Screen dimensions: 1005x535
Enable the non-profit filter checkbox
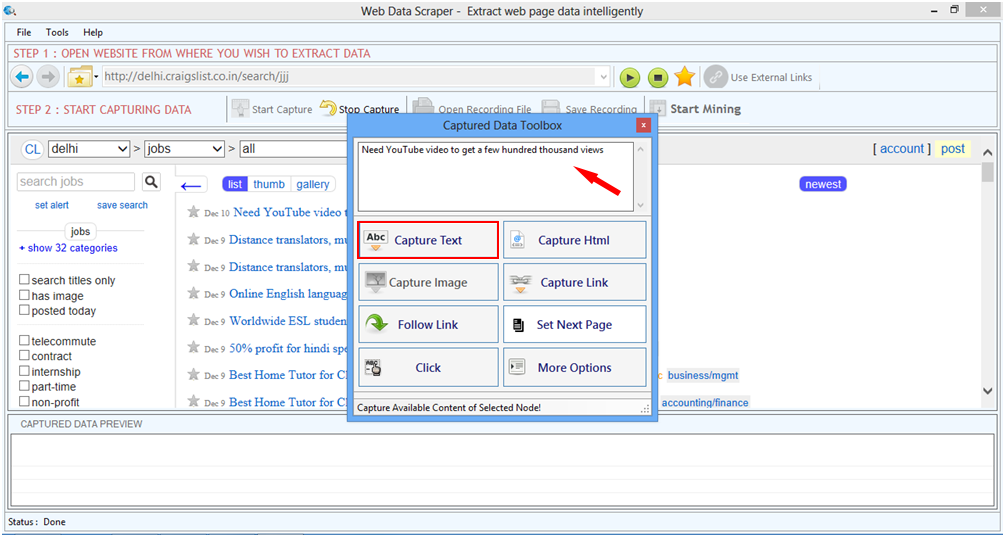[x=24, y=402]
